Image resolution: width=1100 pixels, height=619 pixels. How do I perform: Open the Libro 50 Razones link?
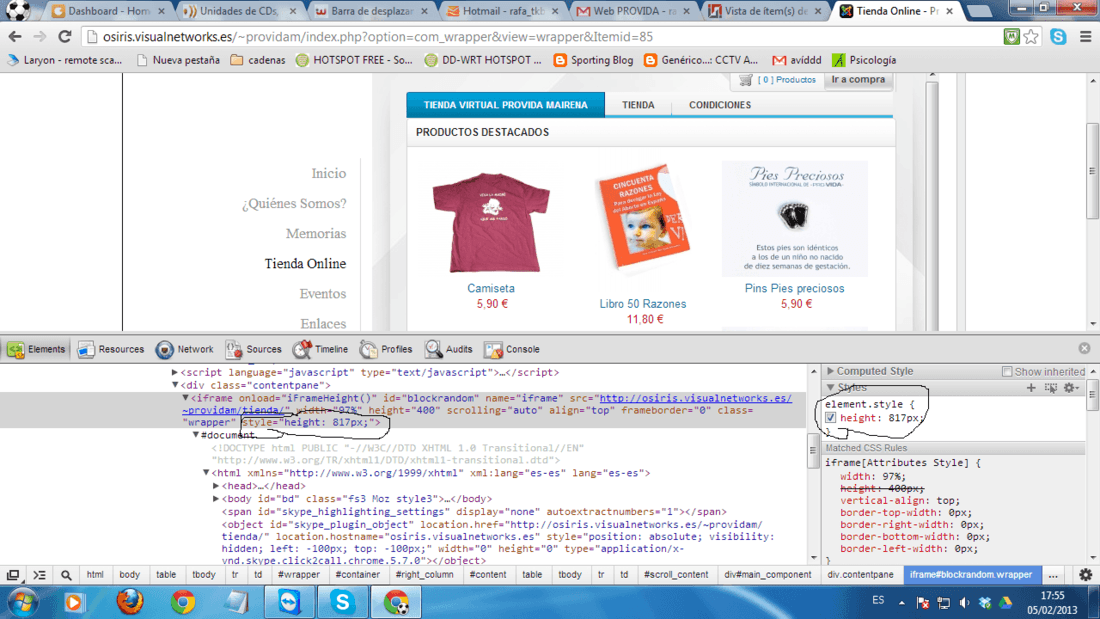coord(643,304)
